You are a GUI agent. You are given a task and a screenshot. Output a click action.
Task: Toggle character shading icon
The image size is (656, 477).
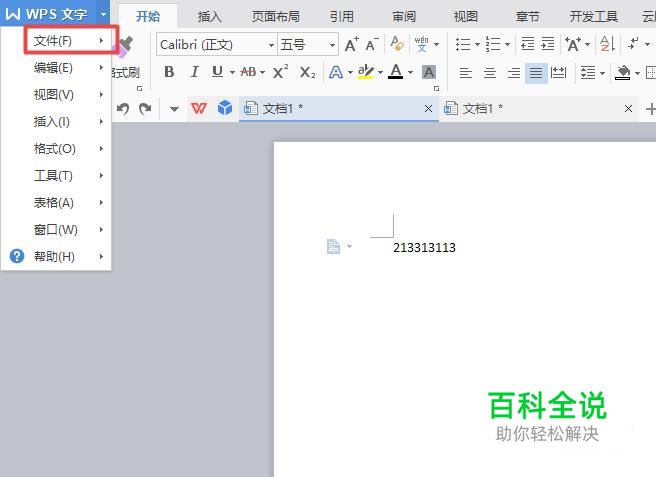[x=428, y=72]
